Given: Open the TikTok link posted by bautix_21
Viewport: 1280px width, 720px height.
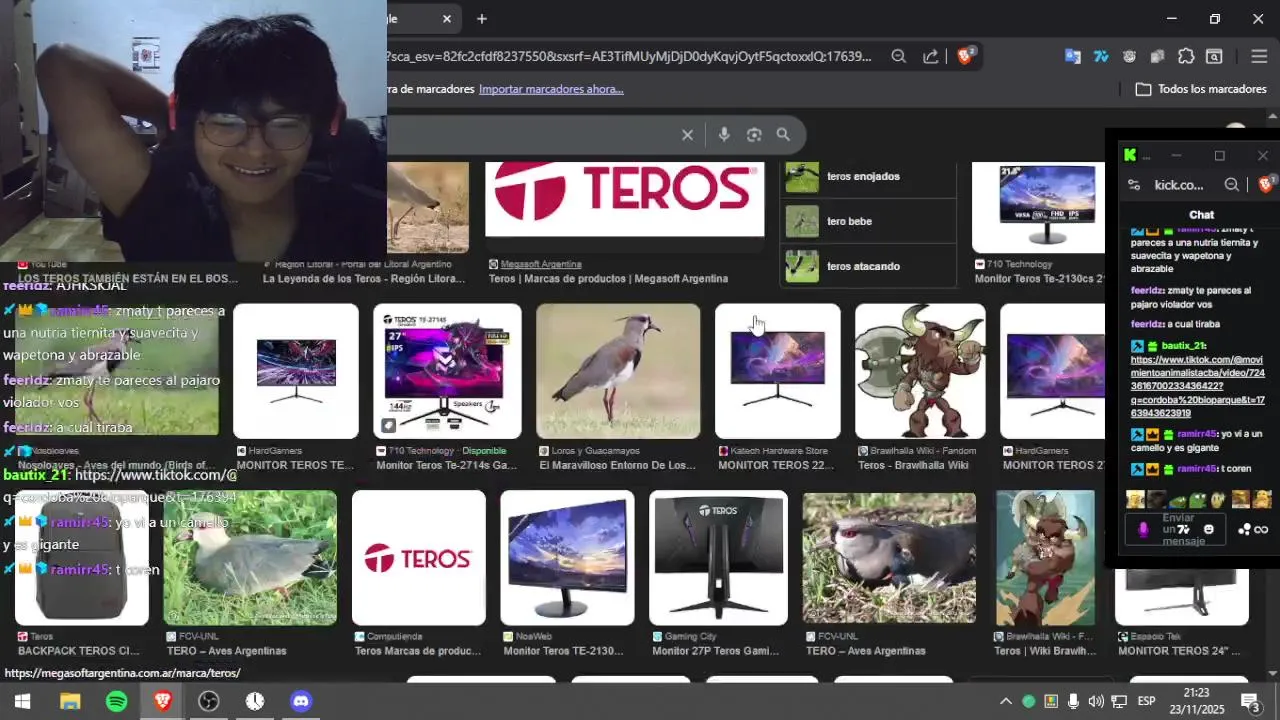Looking at the screenshot, I should (1197, 386).
